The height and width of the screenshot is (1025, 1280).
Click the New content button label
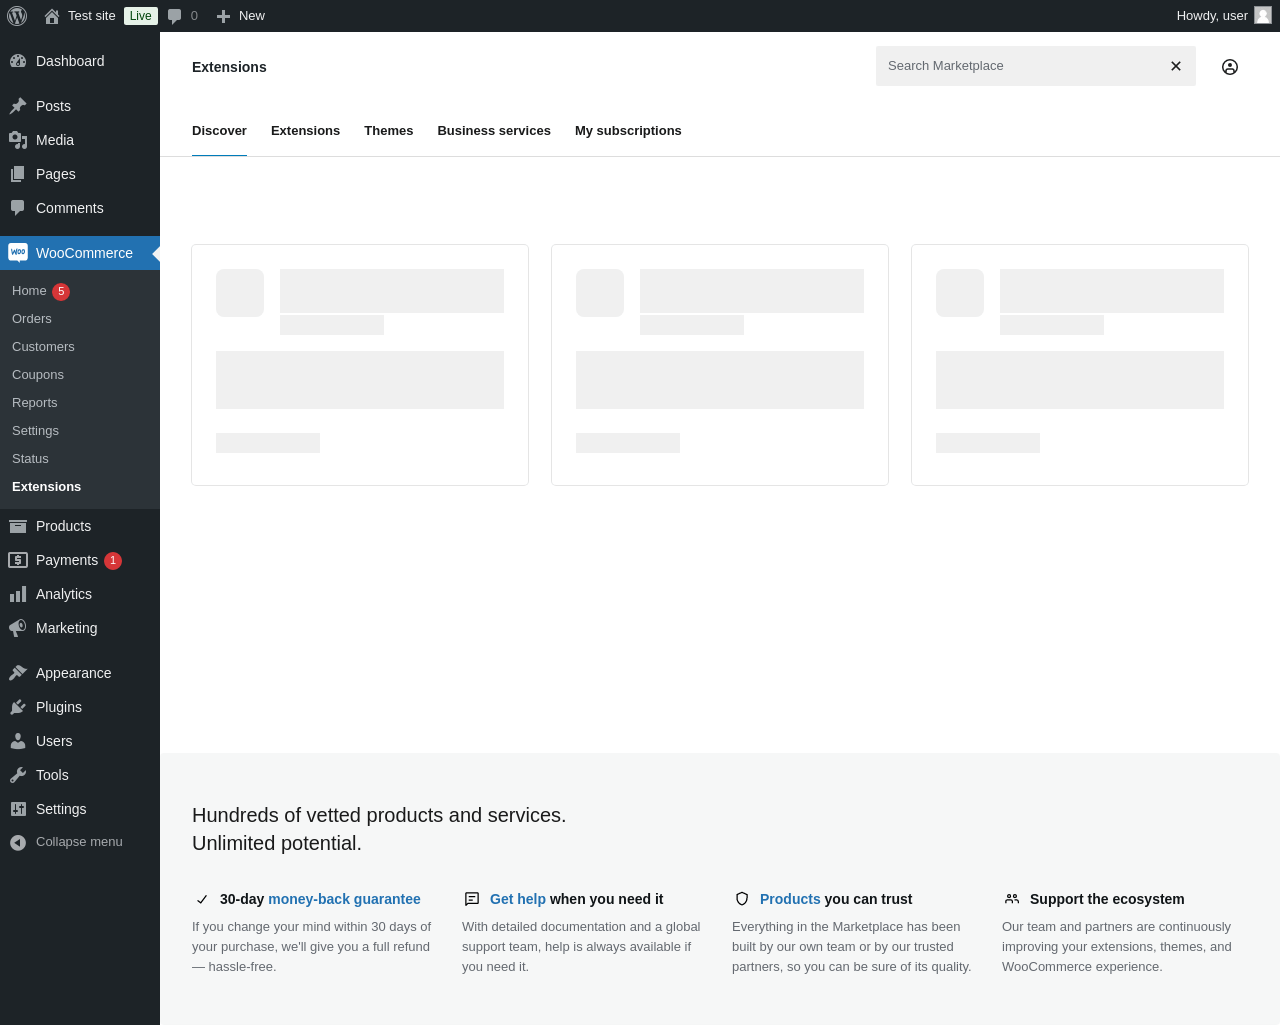tap(252, 16)
